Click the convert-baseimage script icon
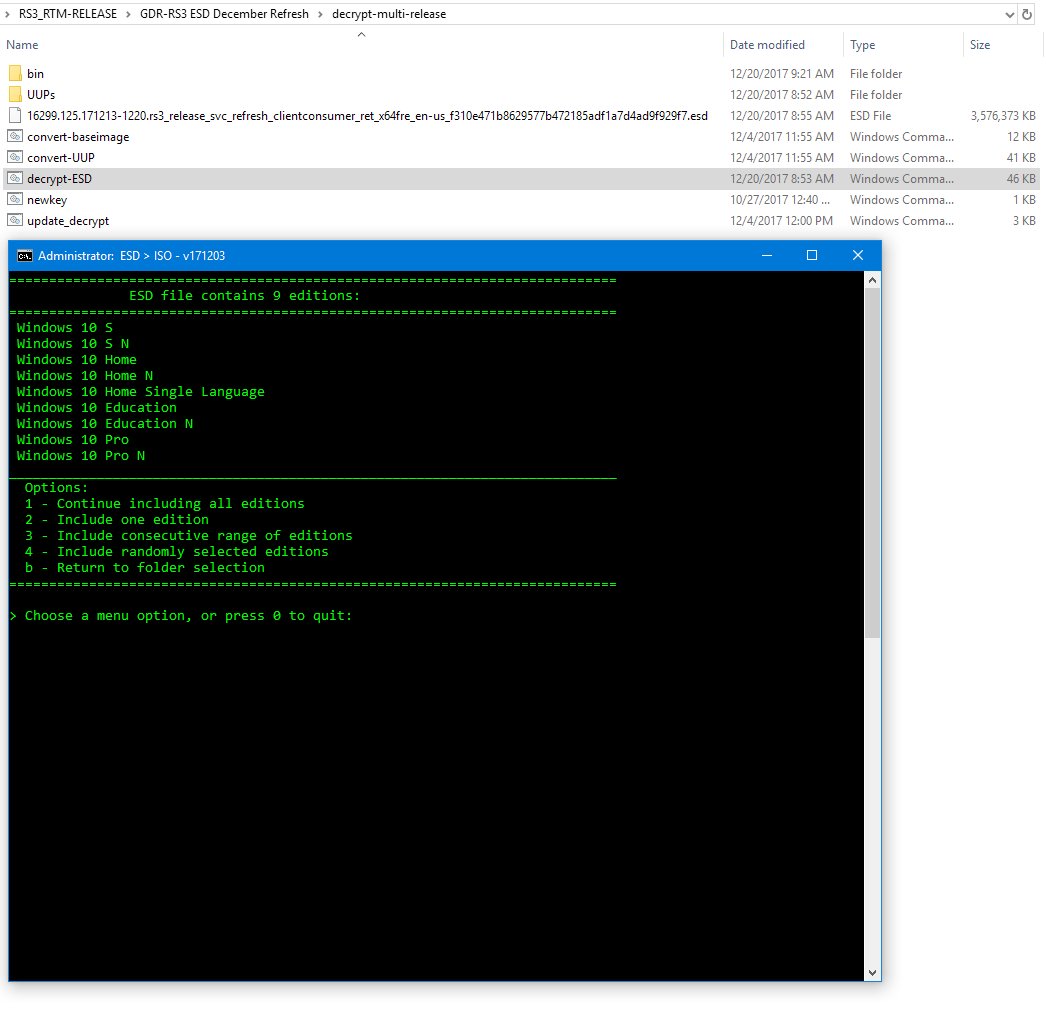 (15, 136)
